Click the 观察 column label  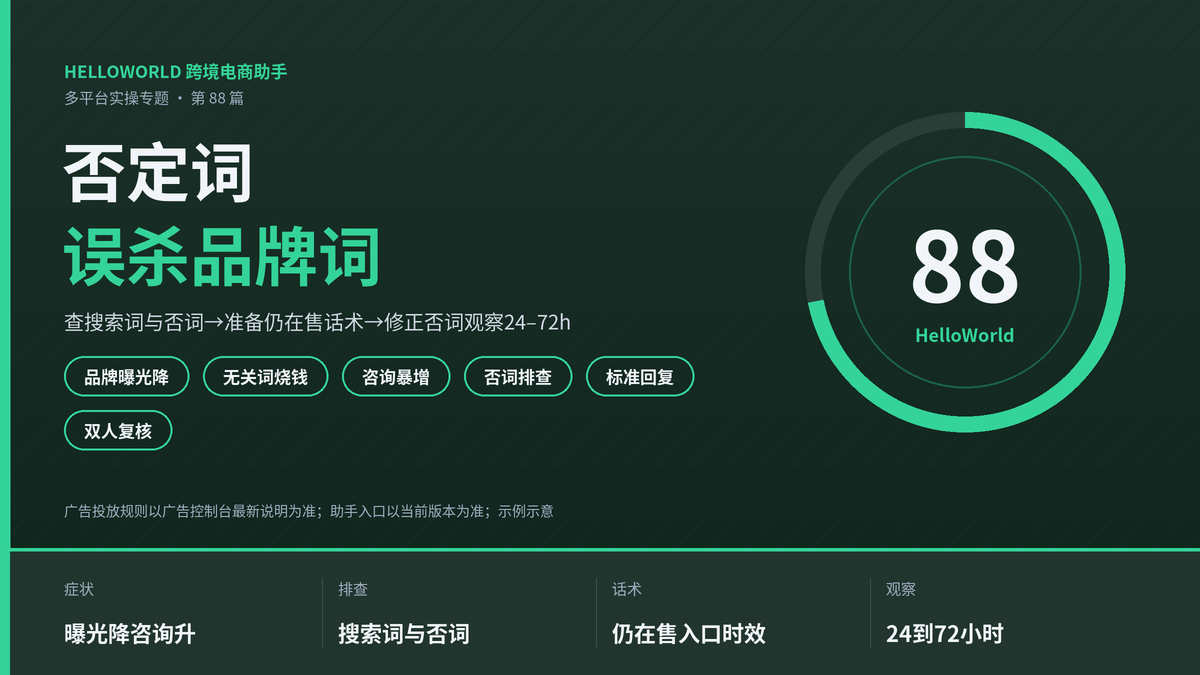pos(901,590)
